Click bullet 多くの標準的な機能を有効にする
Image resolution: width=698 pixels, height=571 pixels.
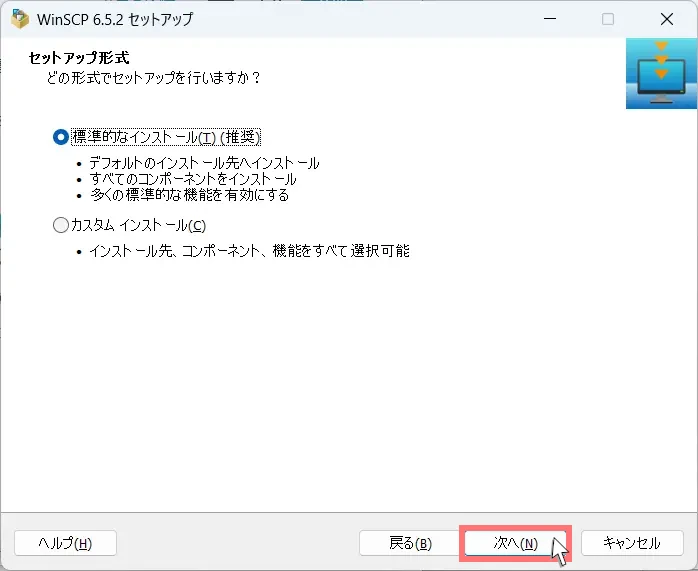tap(190, 195)
